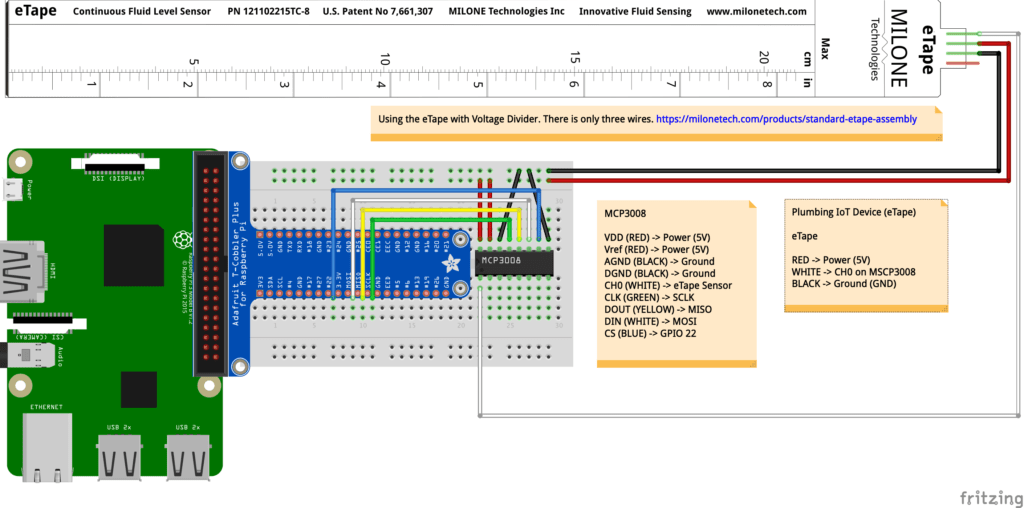This screenshot has height=508, width=1024.
Task: Select the green CLK wire on the breadboard
Action: click(440, 220)
